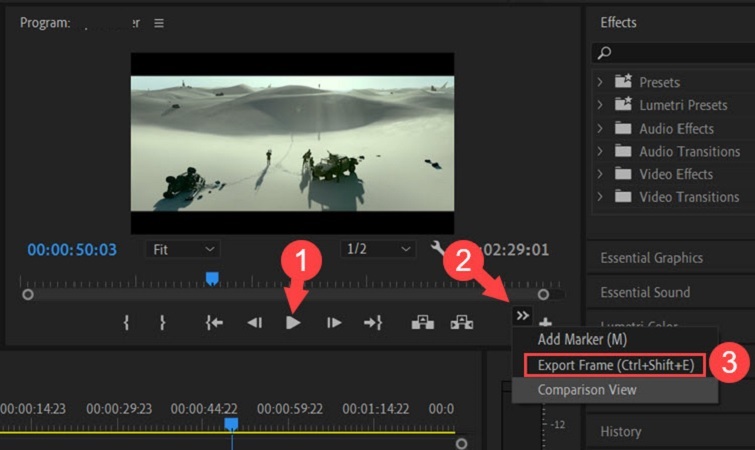Viewport: 755px width, 450px height.
Task: Click the Extract icon in transport controls
Action: click(x=461, y=323)
